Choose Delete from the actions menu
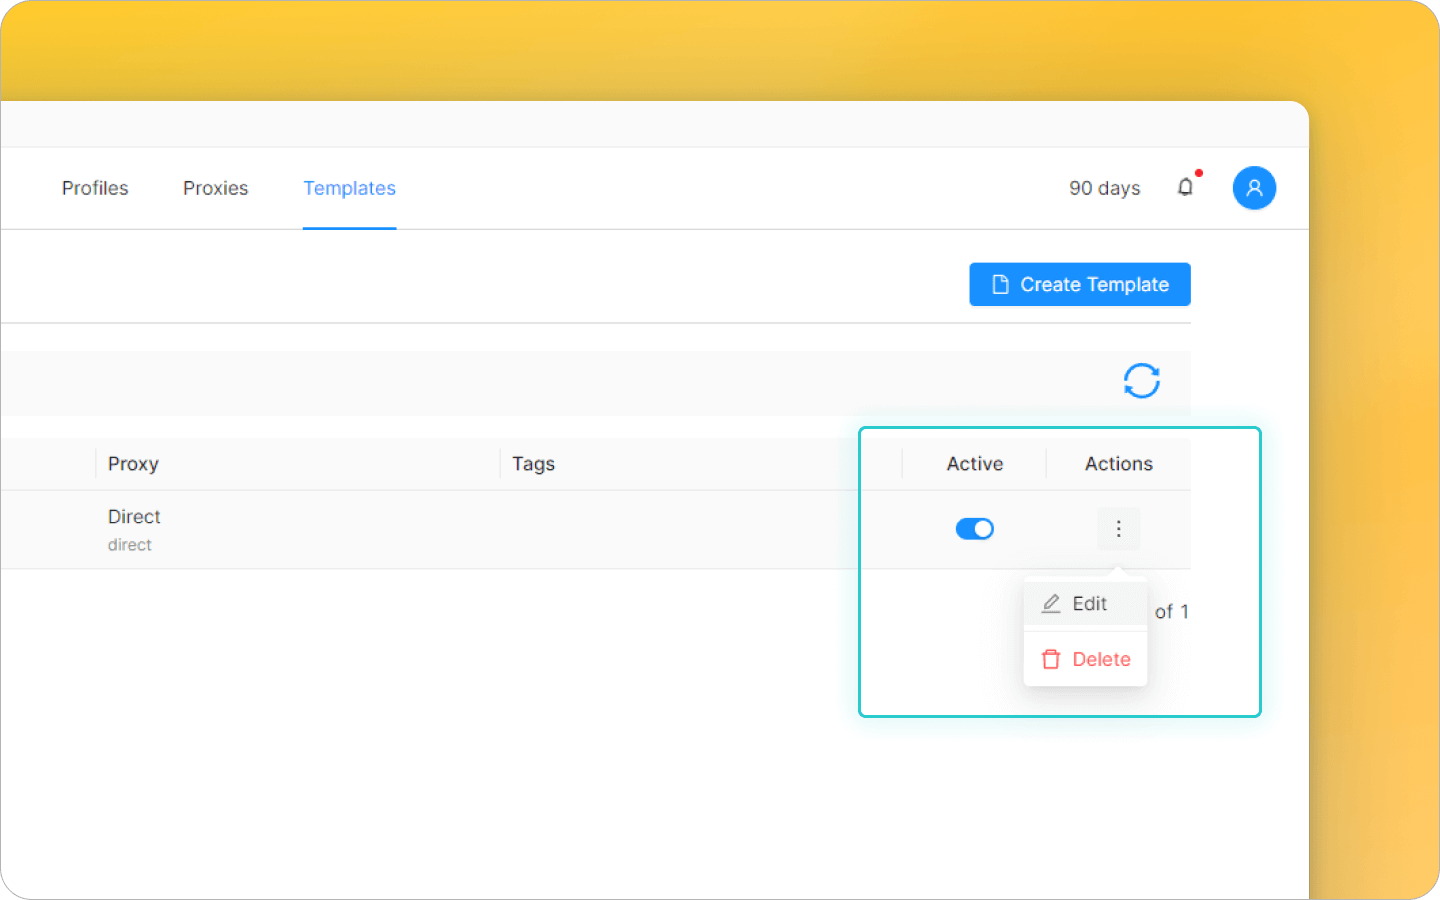Image resolution: width=1440 pixels, height=900 pixels. coord(1085,659)
